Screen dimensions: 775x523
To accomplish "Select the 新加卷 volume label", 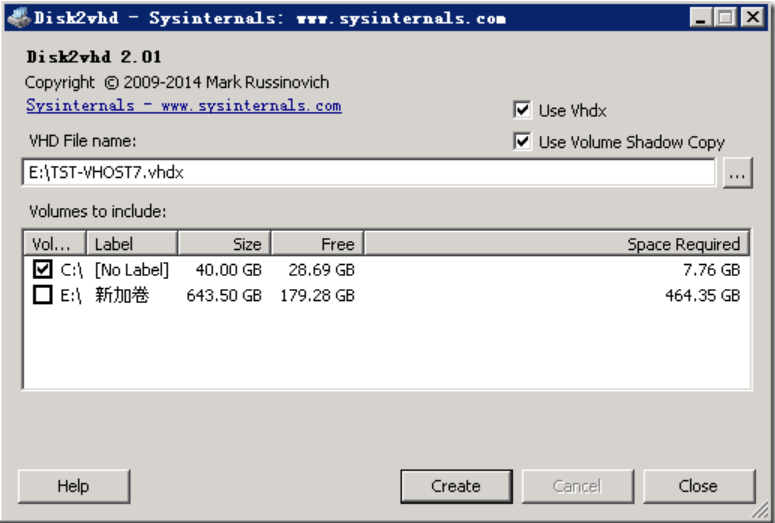I will 122,295.
